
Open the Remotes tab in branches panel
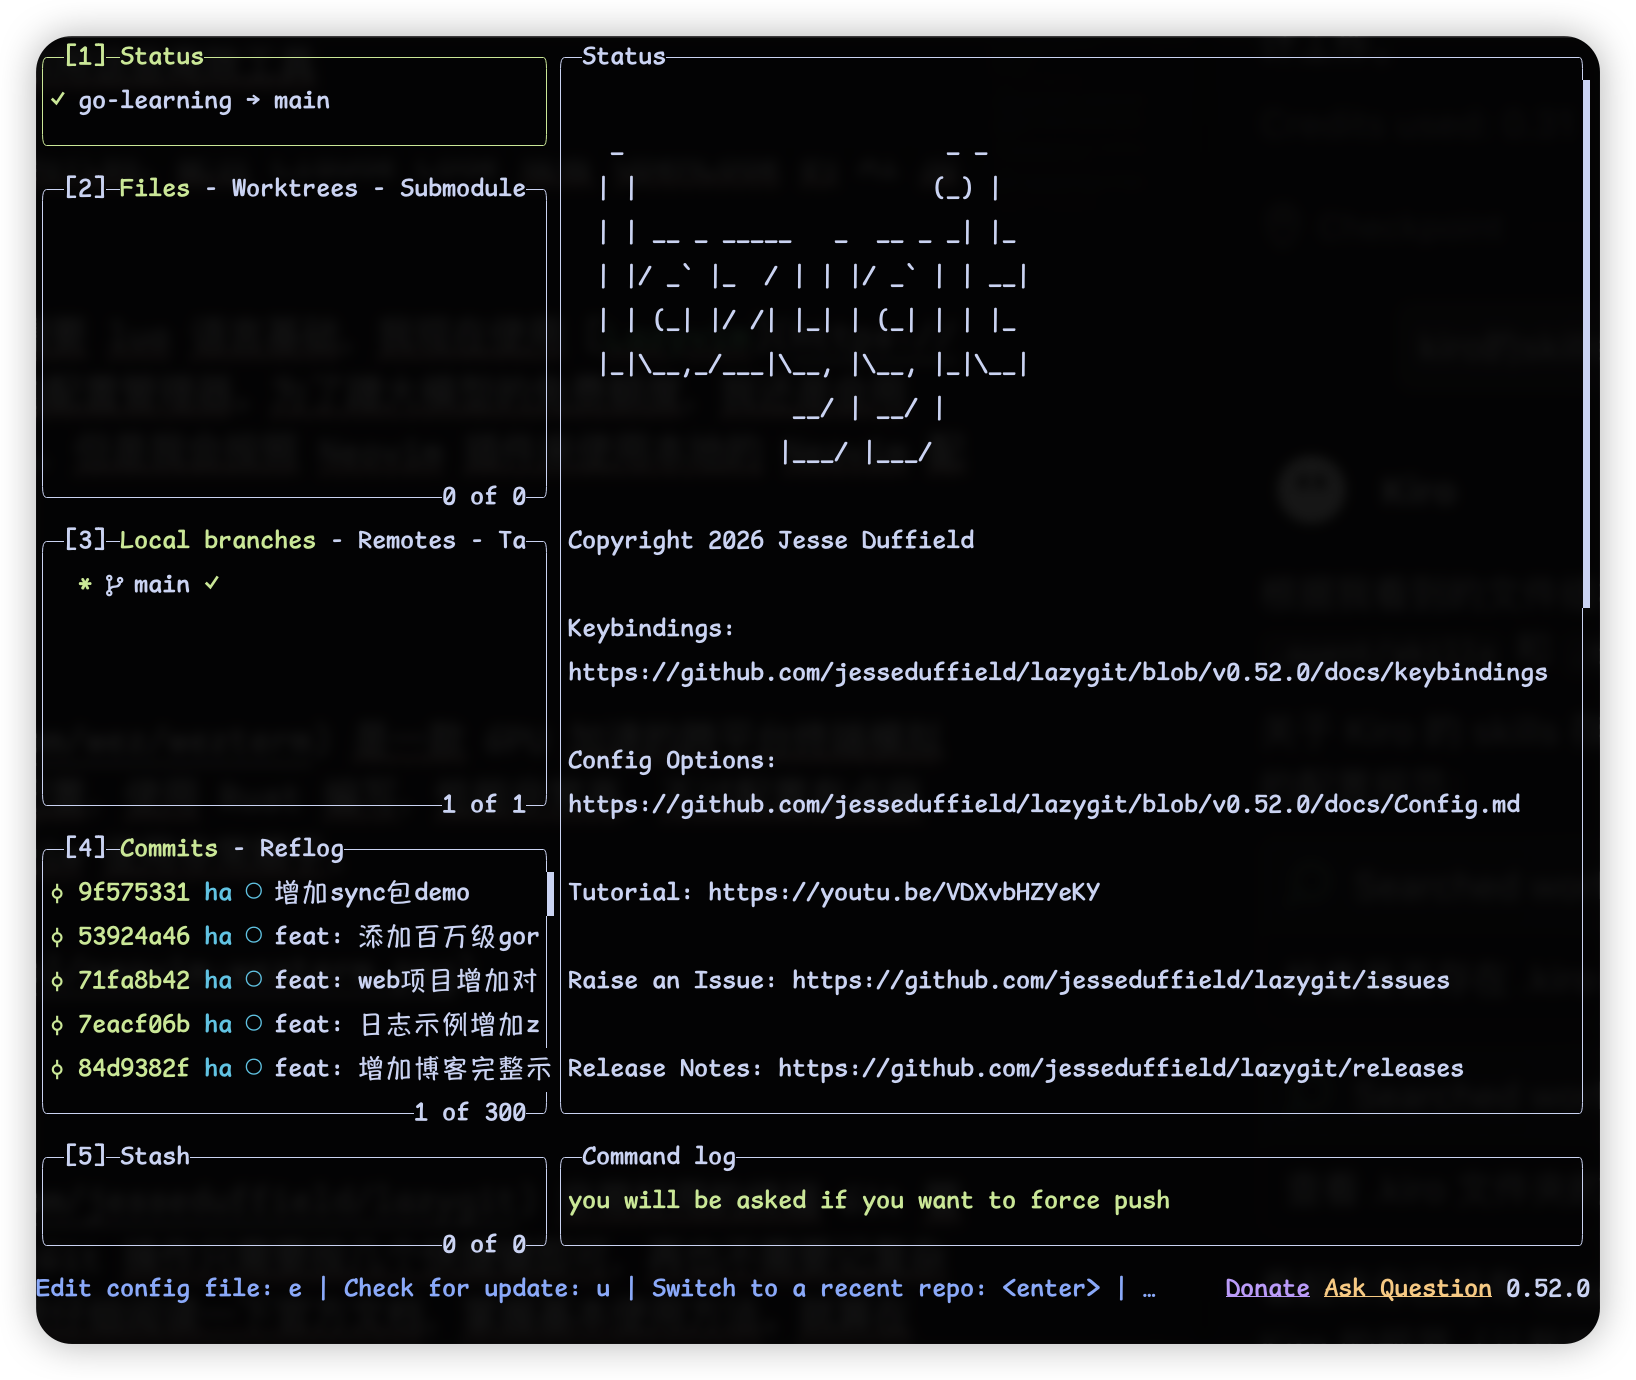coord(406,540)
